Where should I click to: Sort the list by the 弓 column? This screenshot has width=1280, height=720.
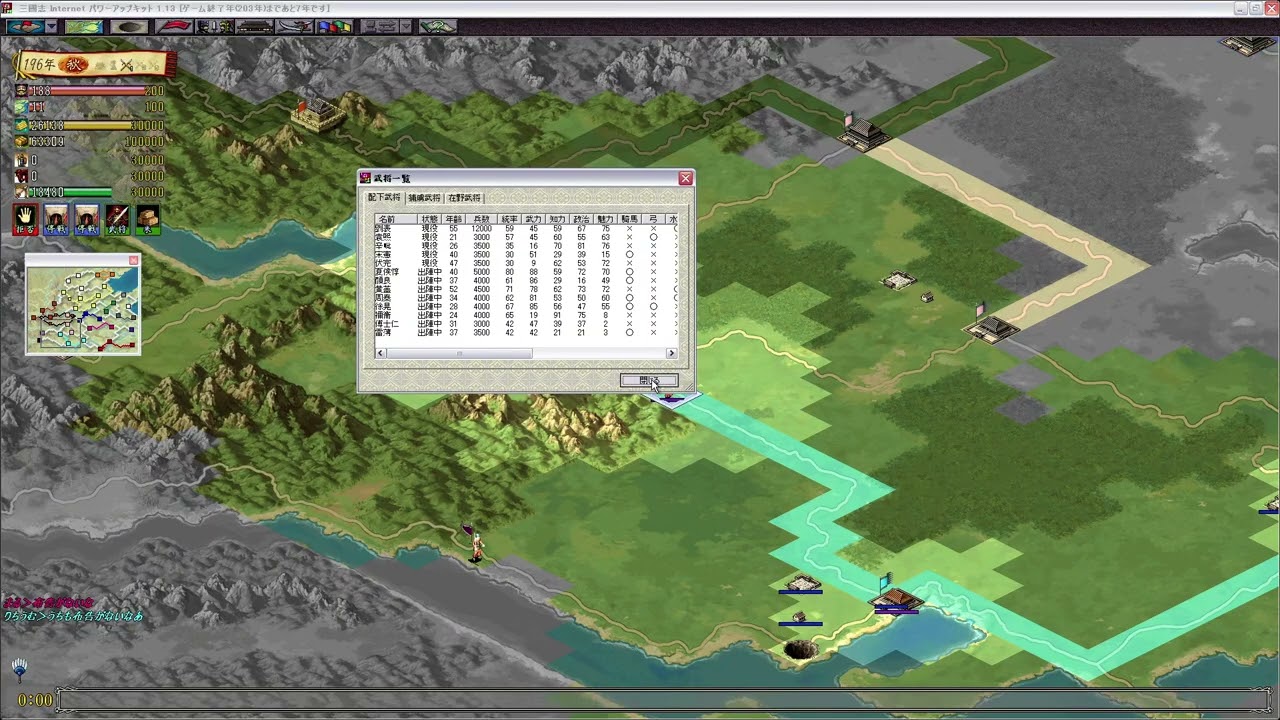(653, 219)
